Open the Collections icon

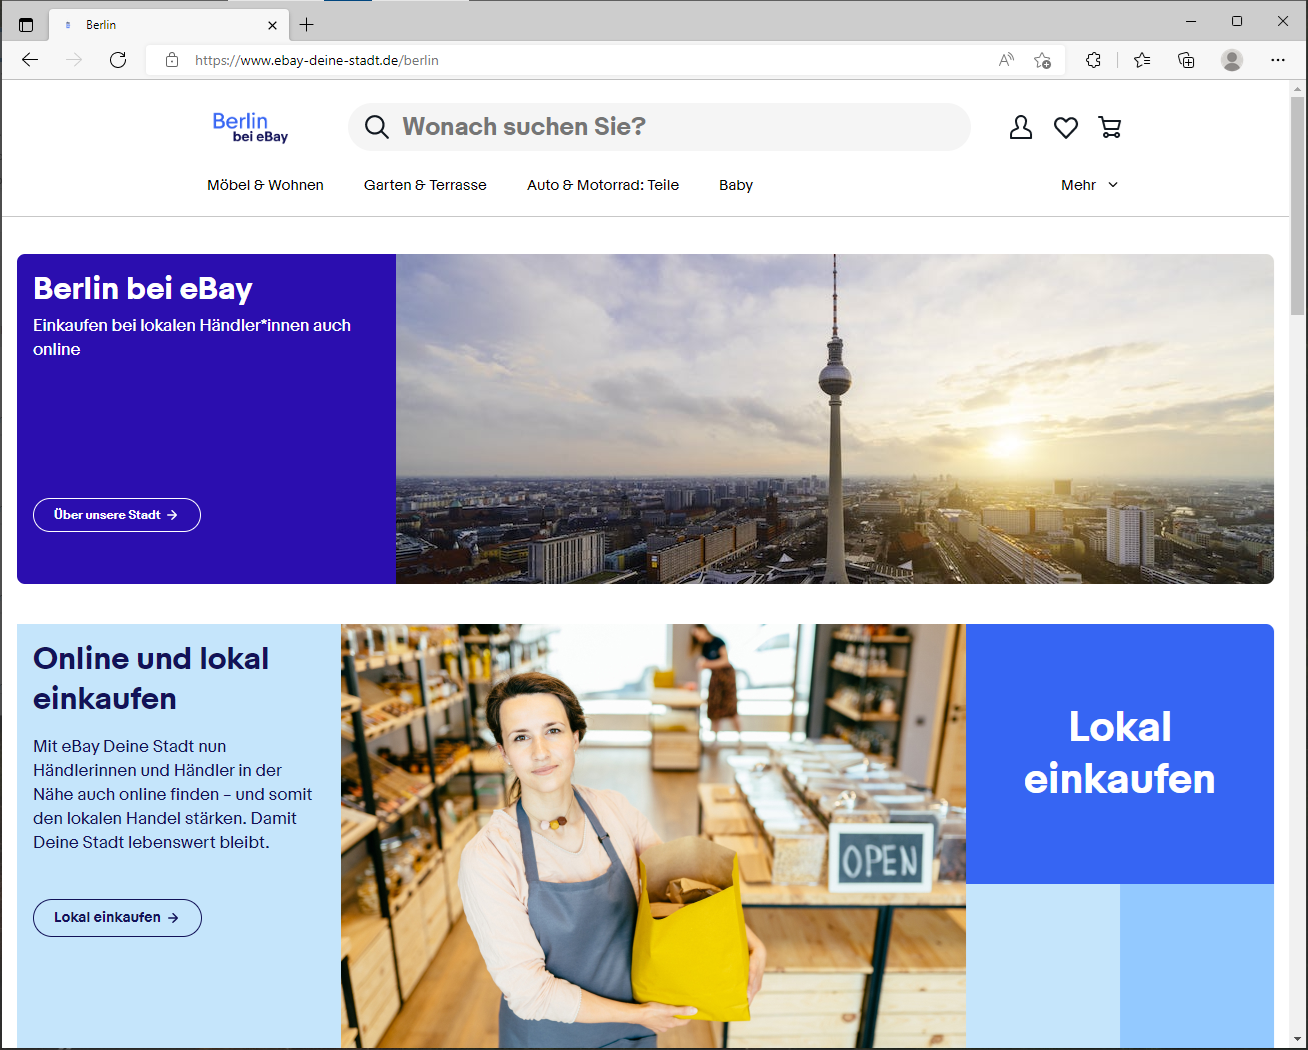[x=1186, y=60]
